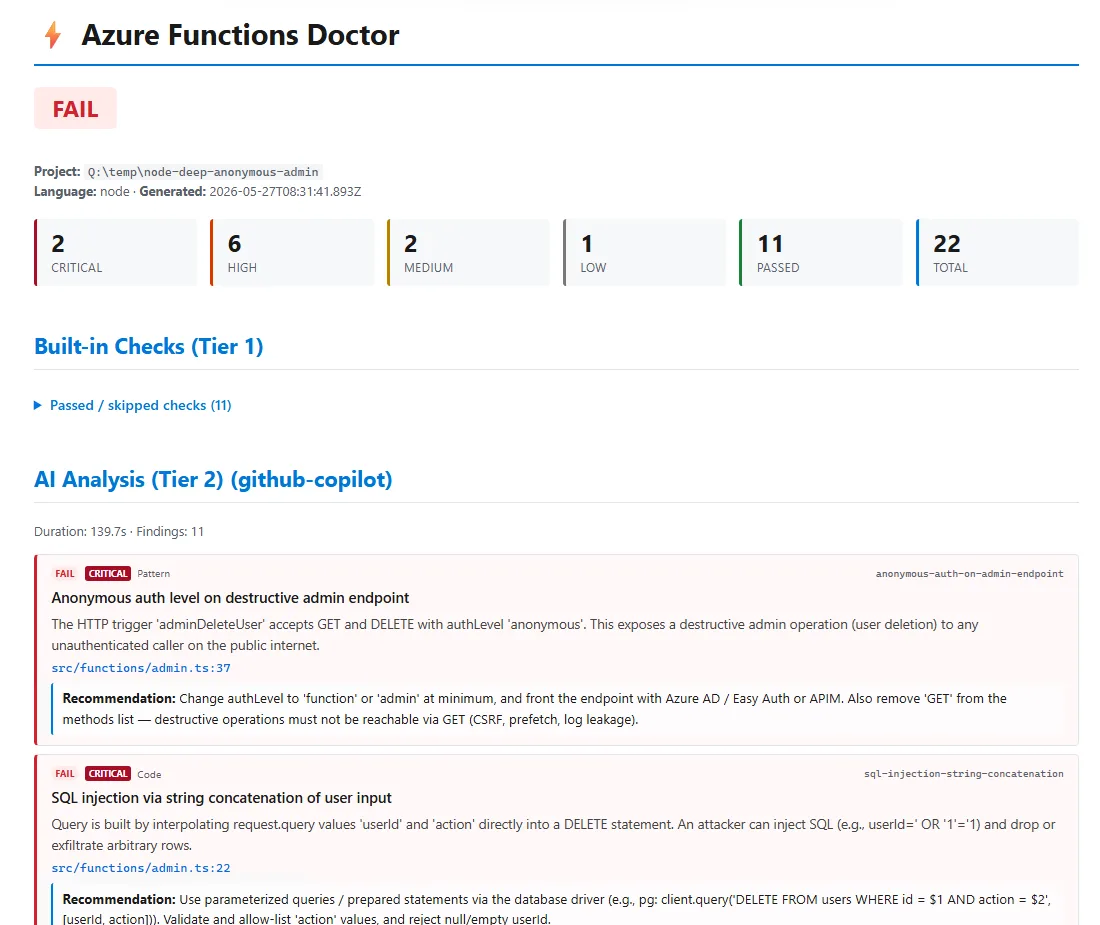Click the Code category label
This screenshot has width=1100, height=925.
pos(149,774)
